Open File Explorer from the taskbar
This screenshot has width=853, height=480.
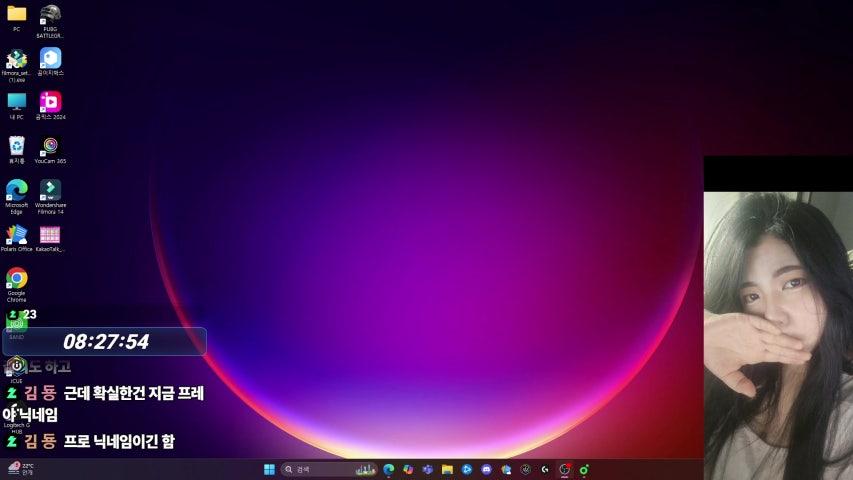(447, 469)
